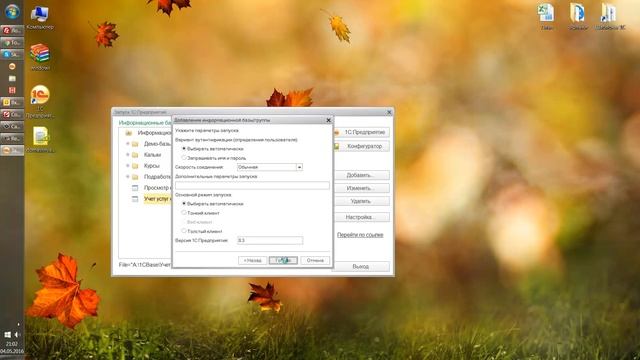Expand the Курсы folder in launcher tree
This screenshot has height=360, width=640.
pos(128,166)
